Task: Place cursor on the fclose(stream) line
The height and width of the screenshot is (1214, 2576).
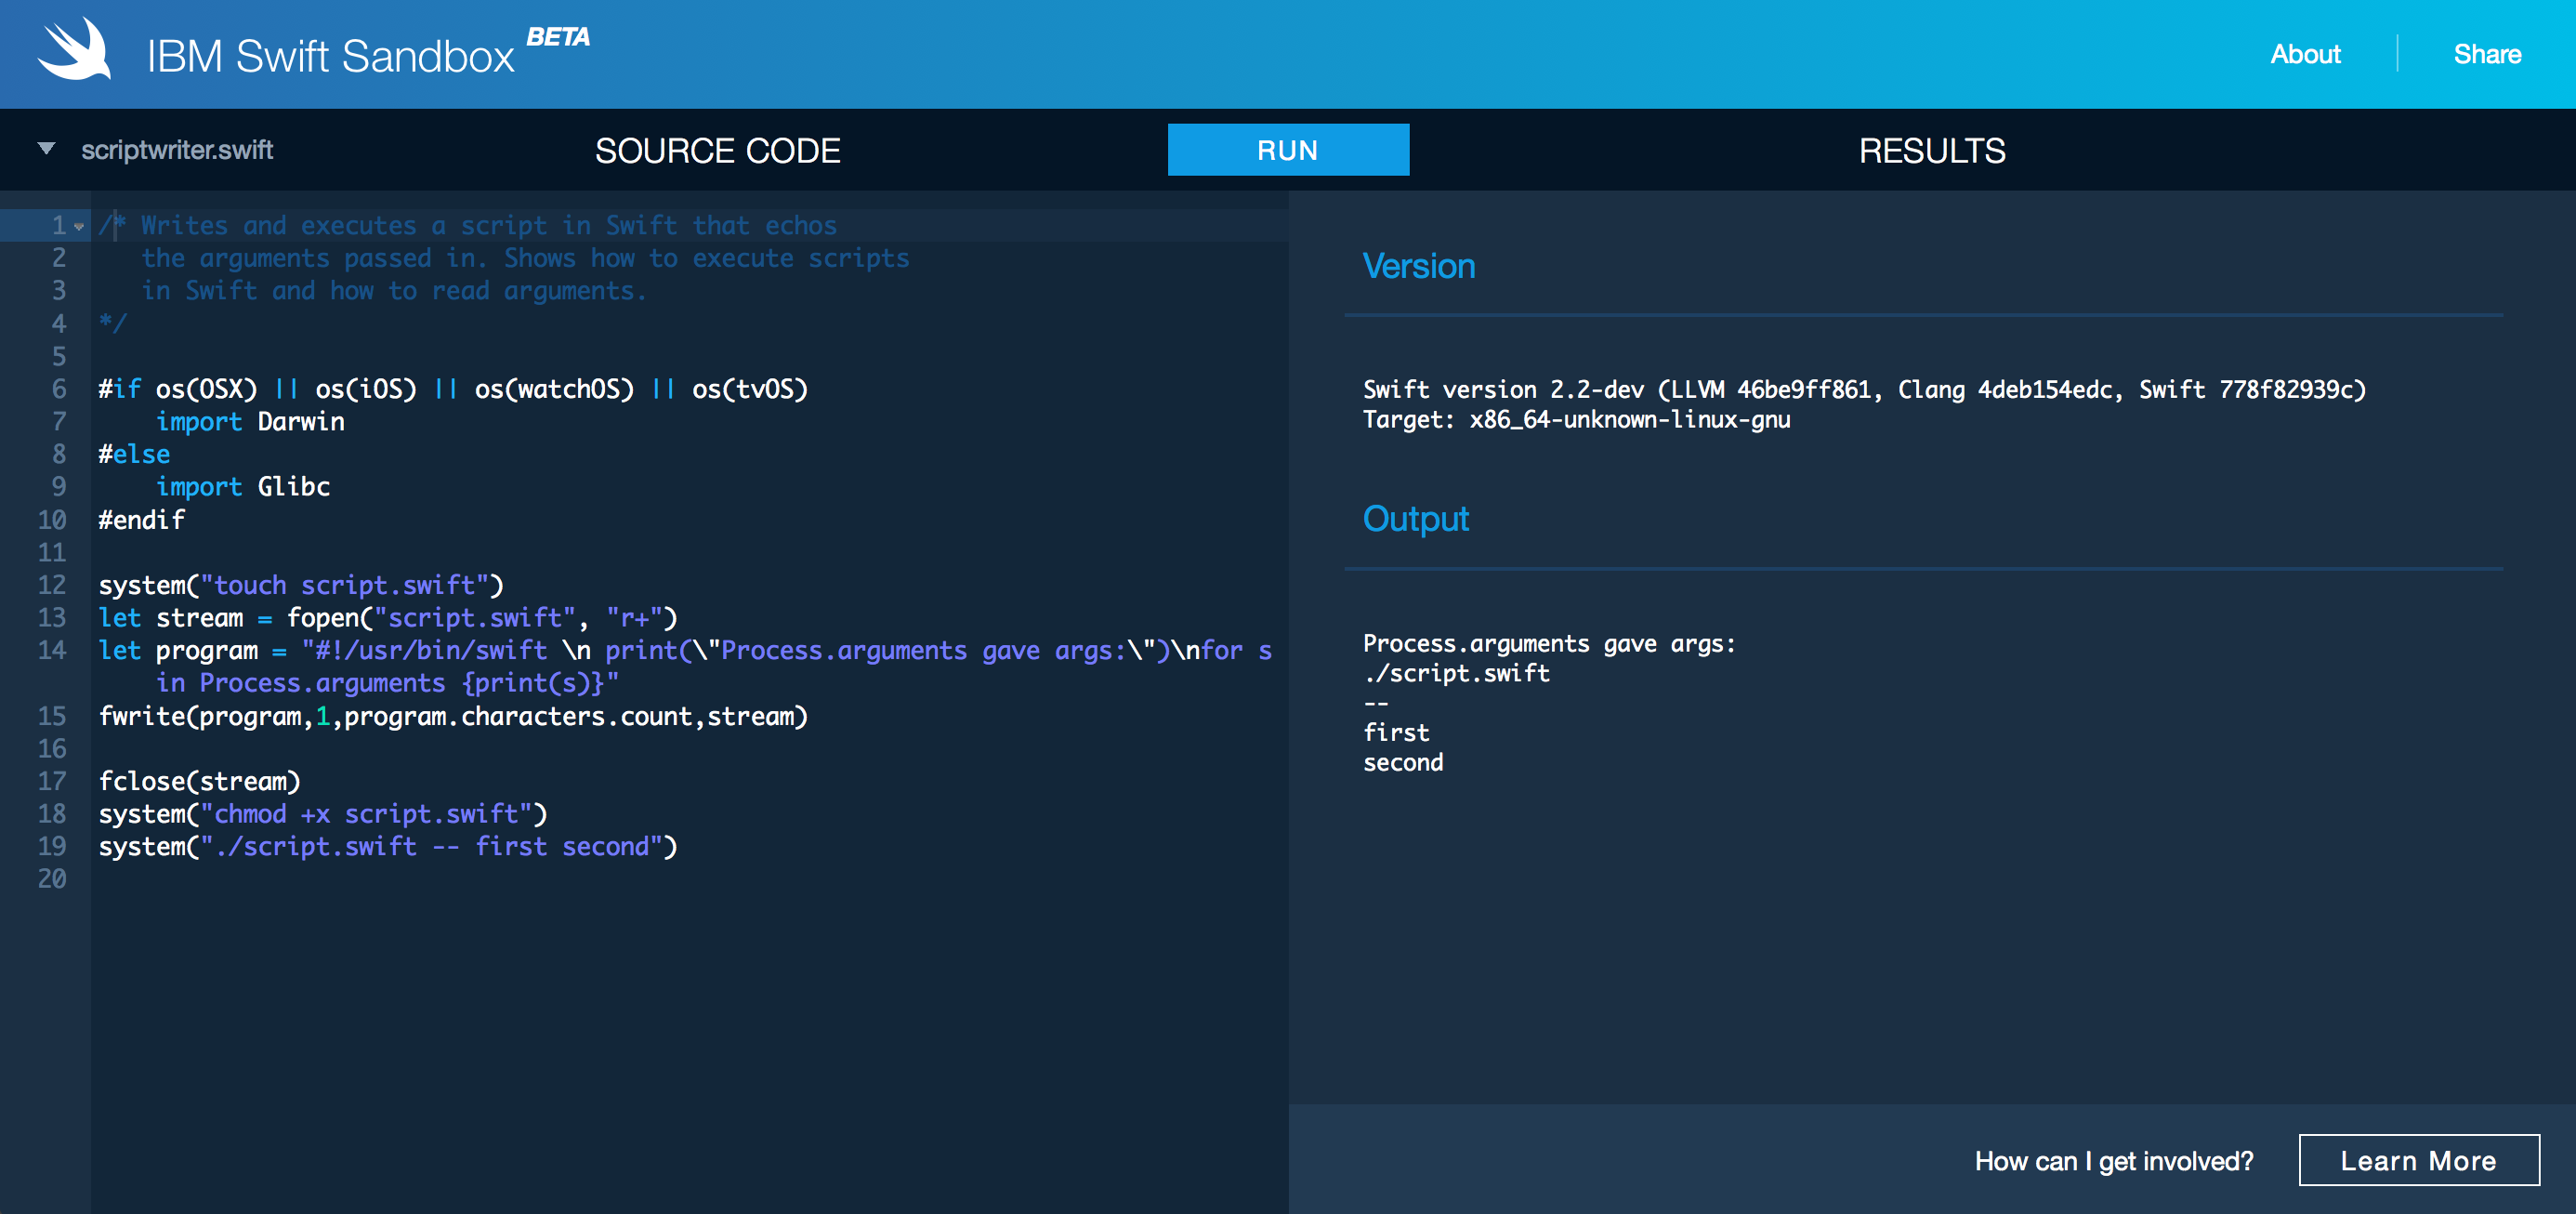Action: point(199,781)
